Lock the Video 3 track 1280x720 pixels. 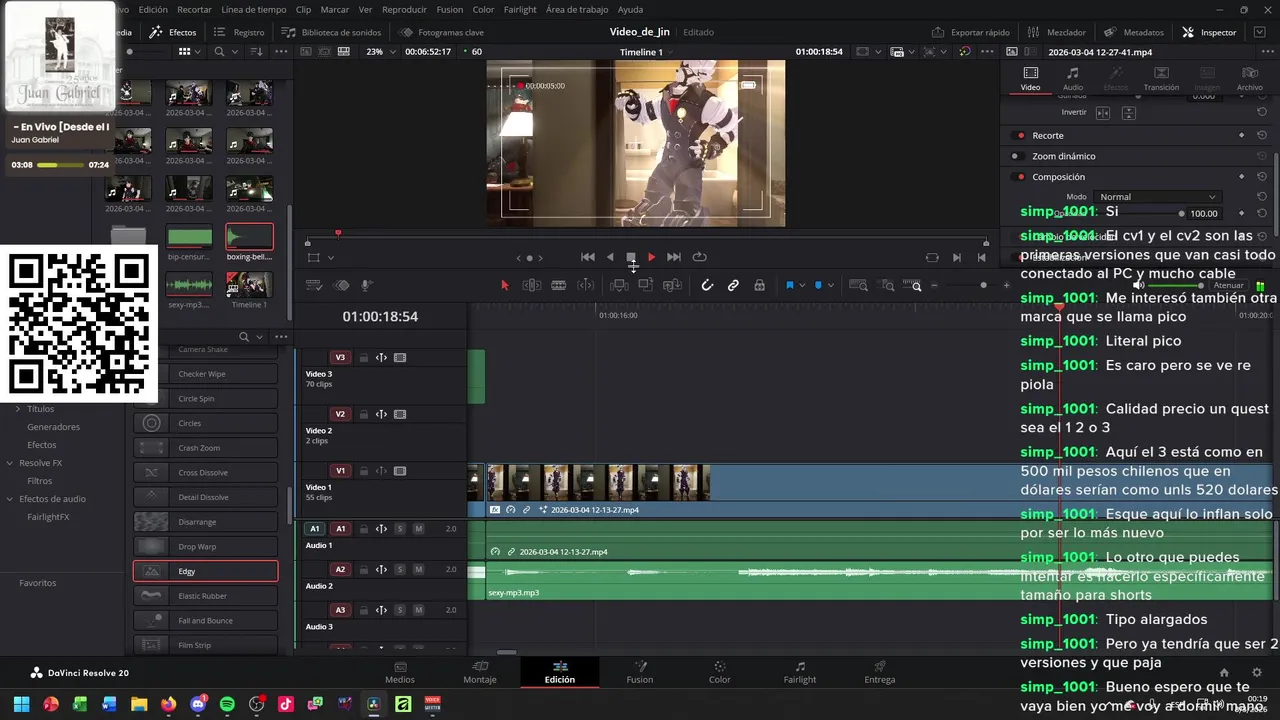[x=363, y=358]
